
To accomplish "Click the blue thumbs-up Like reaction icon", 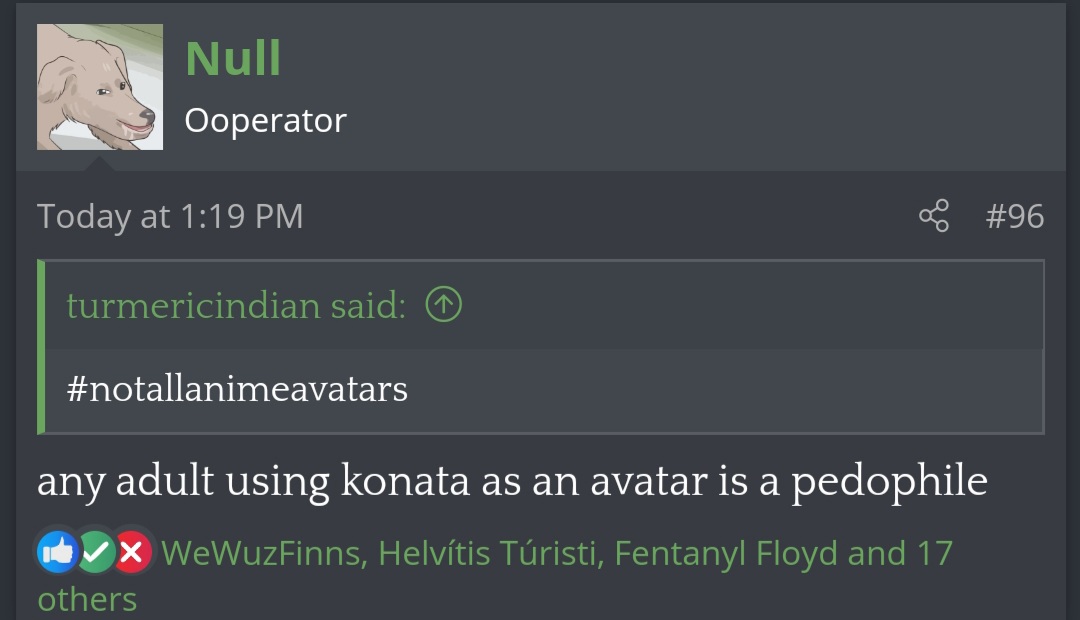I will (58, 552).
